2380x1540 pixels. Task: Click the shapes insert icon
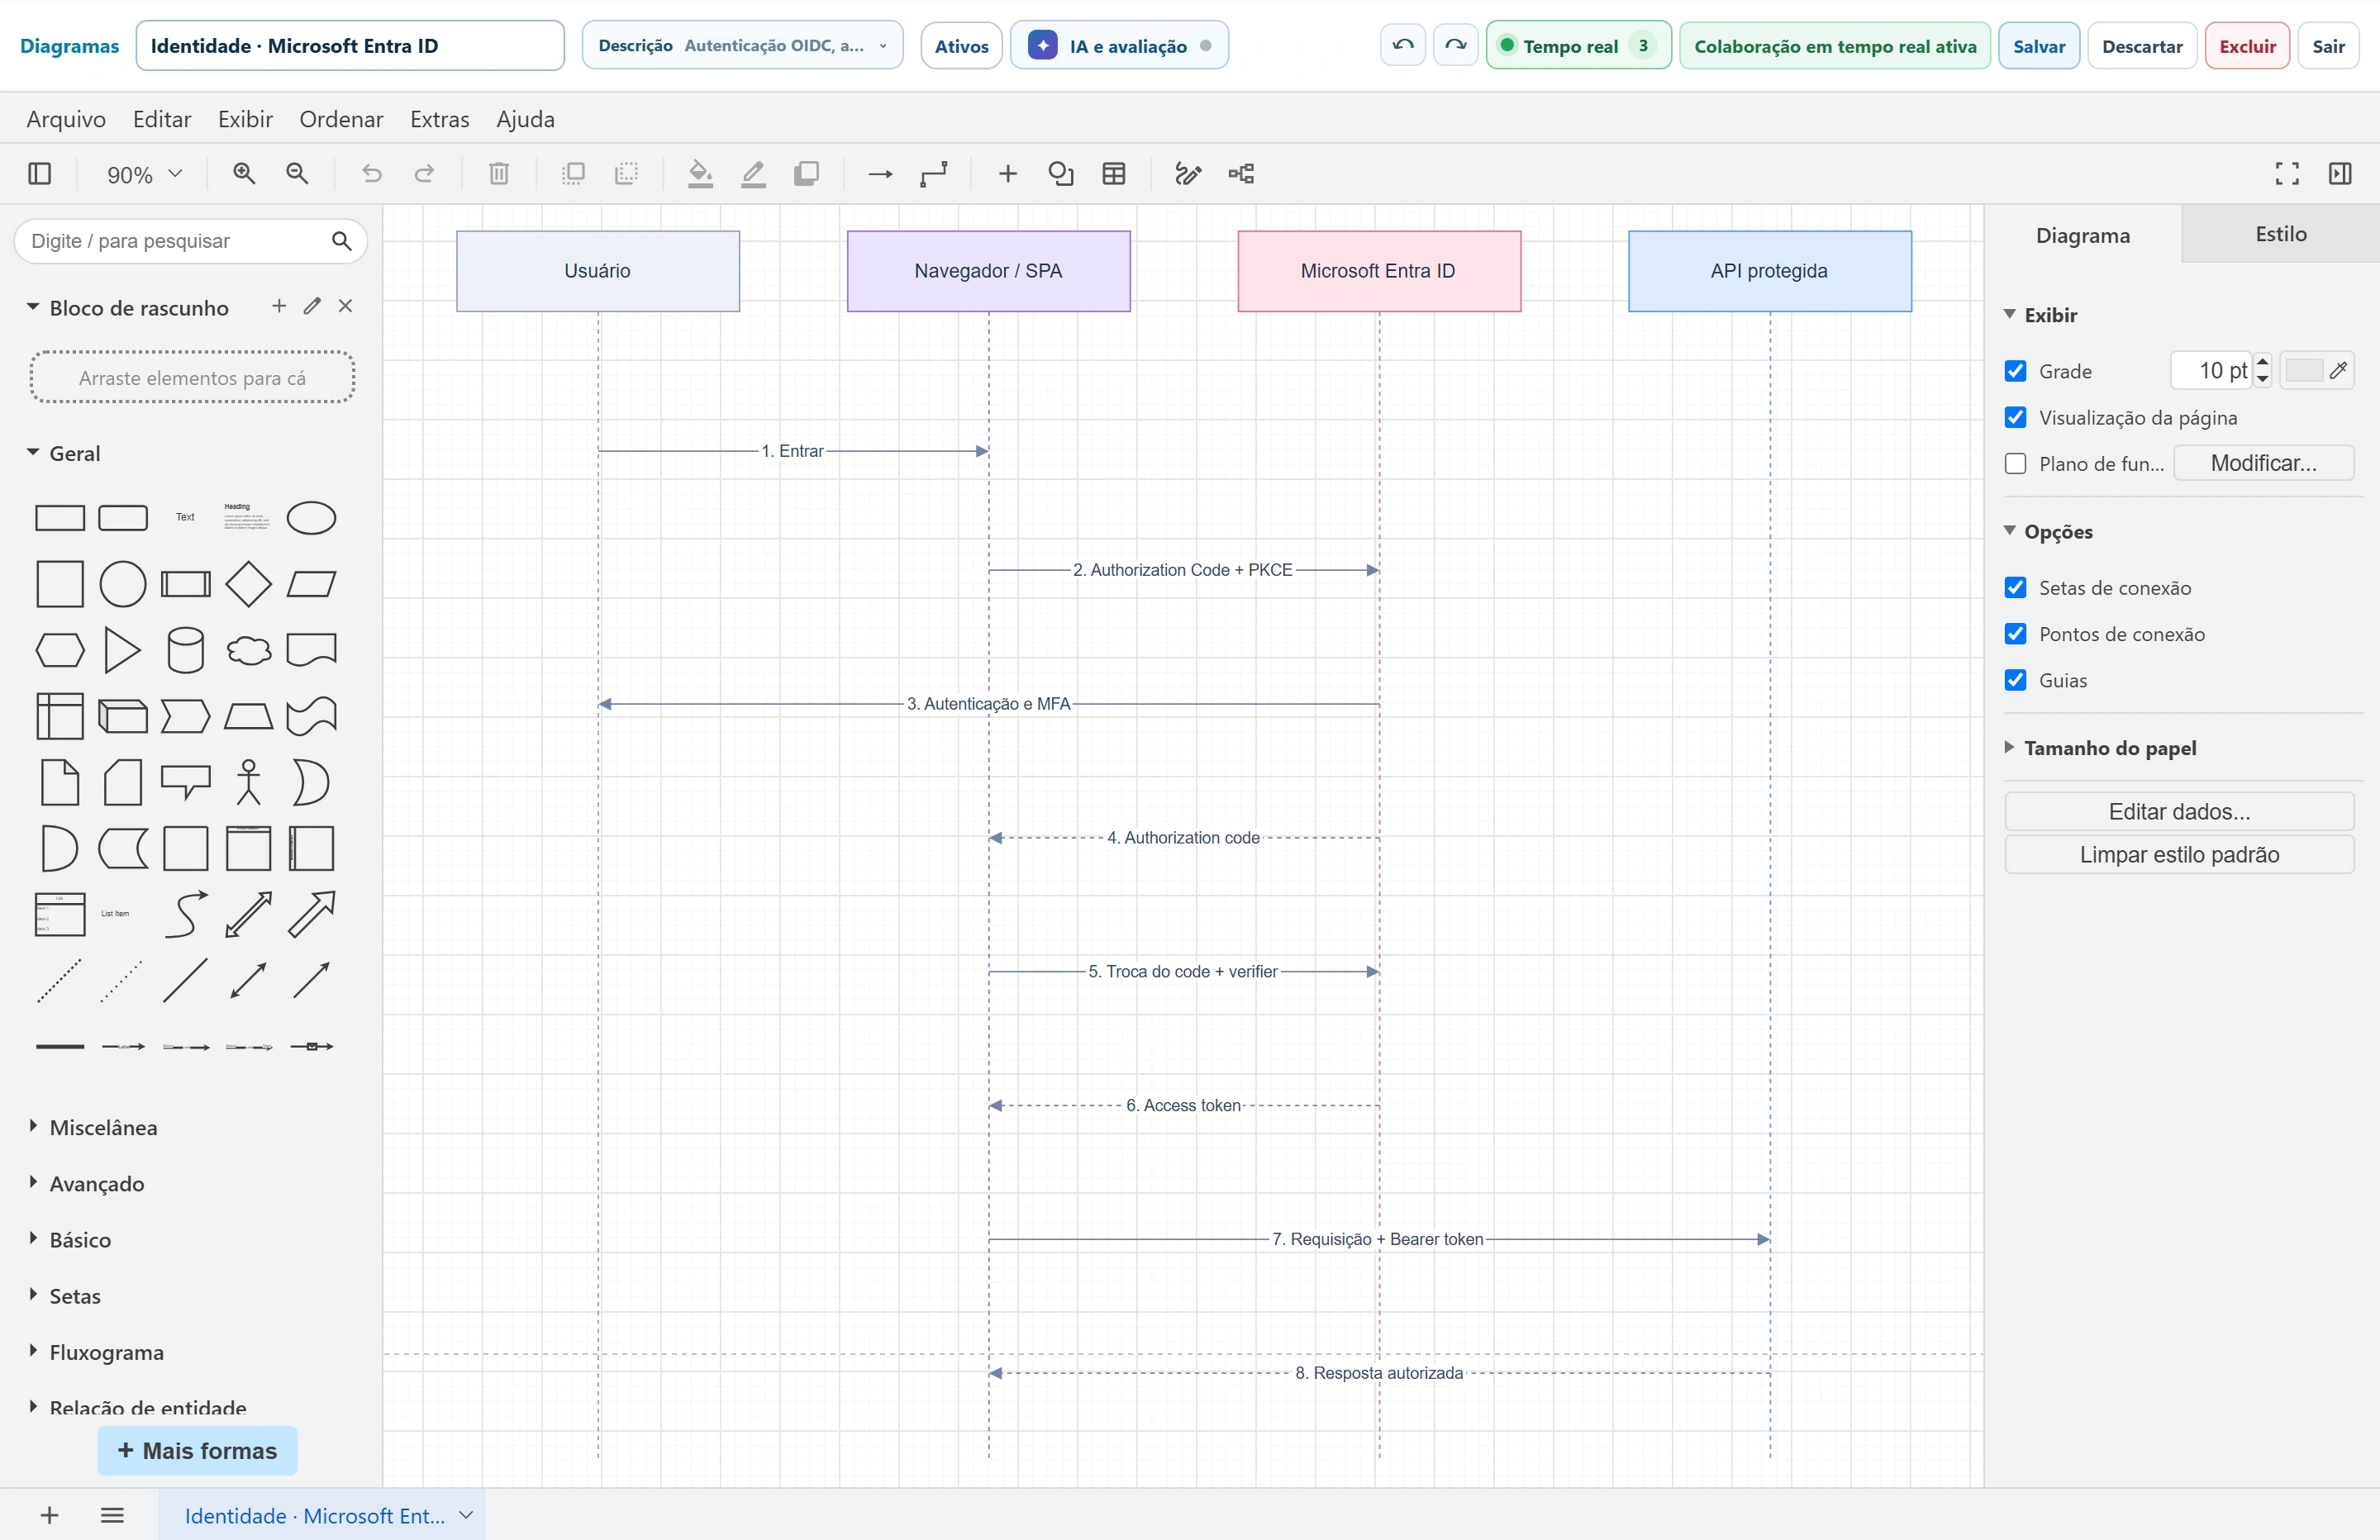pos(1061,174)
